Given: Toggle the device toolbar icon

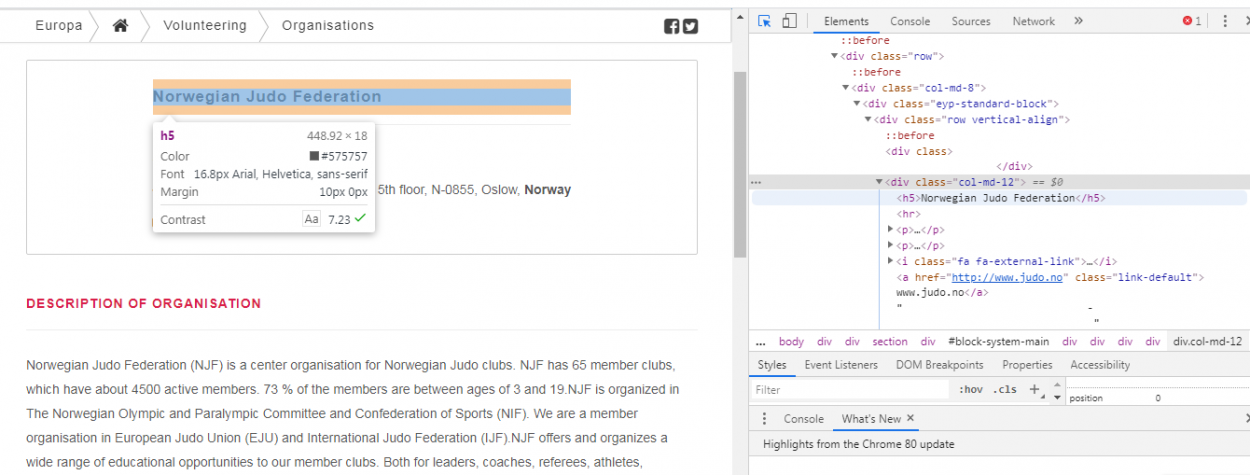Looking at the screenshot, I should click(x=789, y=21).
